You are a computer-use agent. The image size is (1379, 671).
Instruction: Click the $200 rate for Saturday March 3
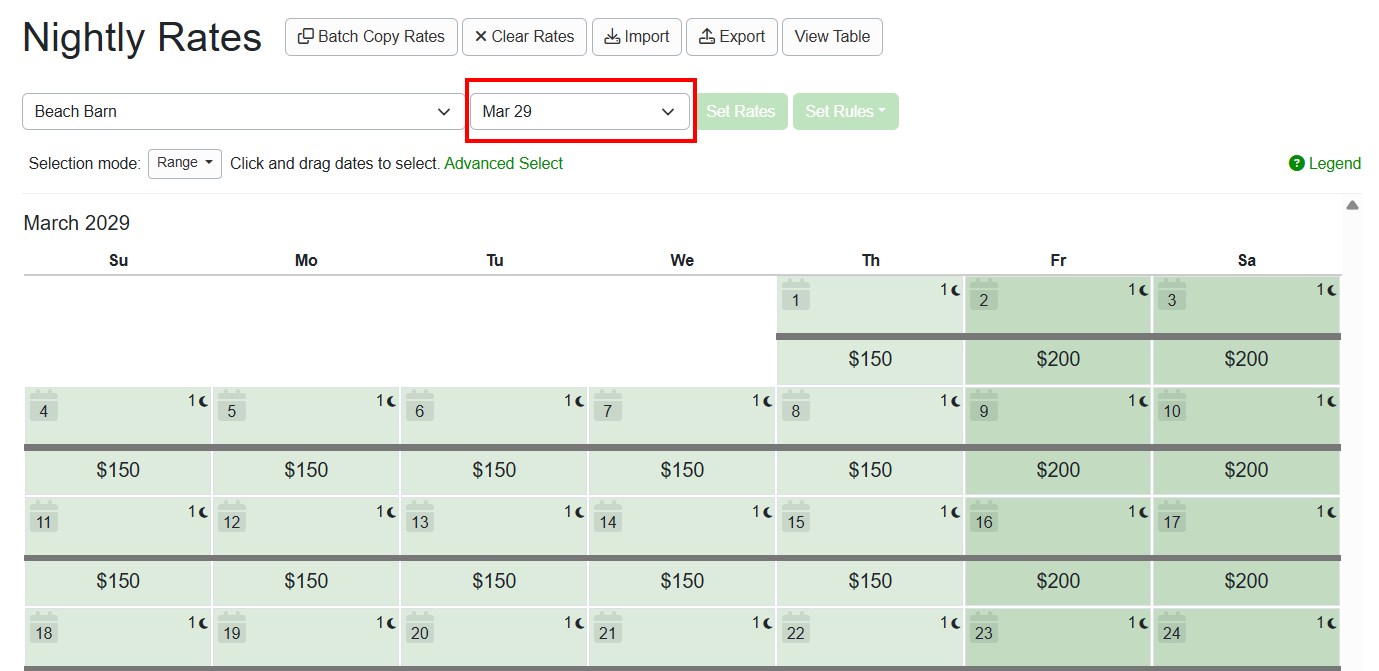coord(1246,359)
